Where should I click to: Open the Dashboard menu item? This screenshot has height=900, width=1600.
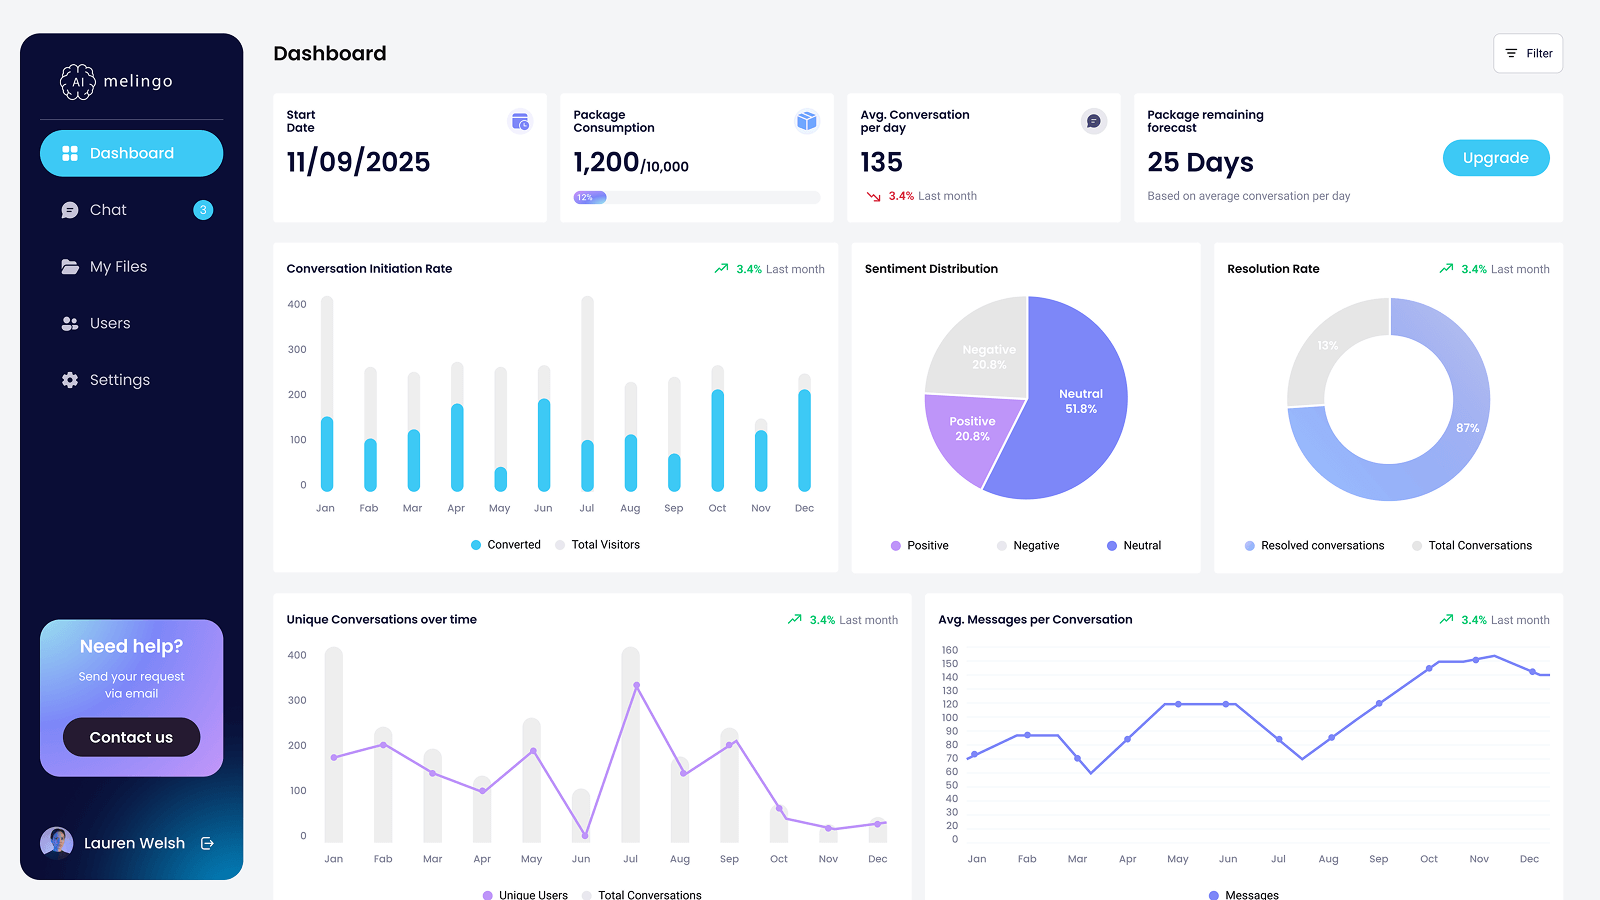(x=131, y=153)
